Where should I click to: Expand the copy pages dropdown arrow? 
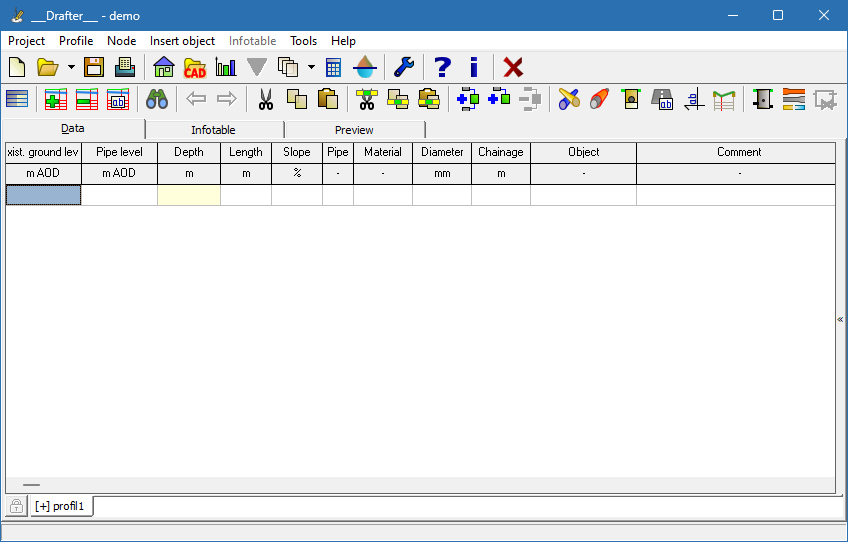point(311,68)
